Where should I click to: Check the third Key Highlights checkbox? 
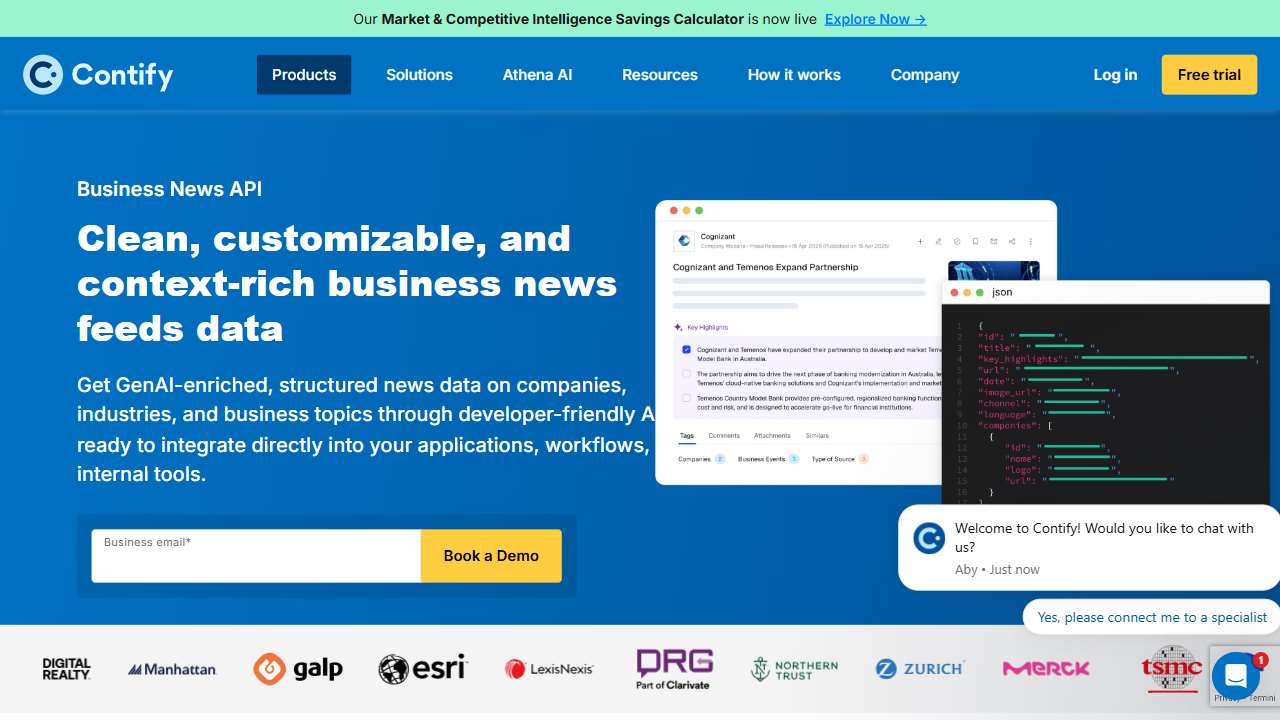pyautogui.click(x=686, y=398)
